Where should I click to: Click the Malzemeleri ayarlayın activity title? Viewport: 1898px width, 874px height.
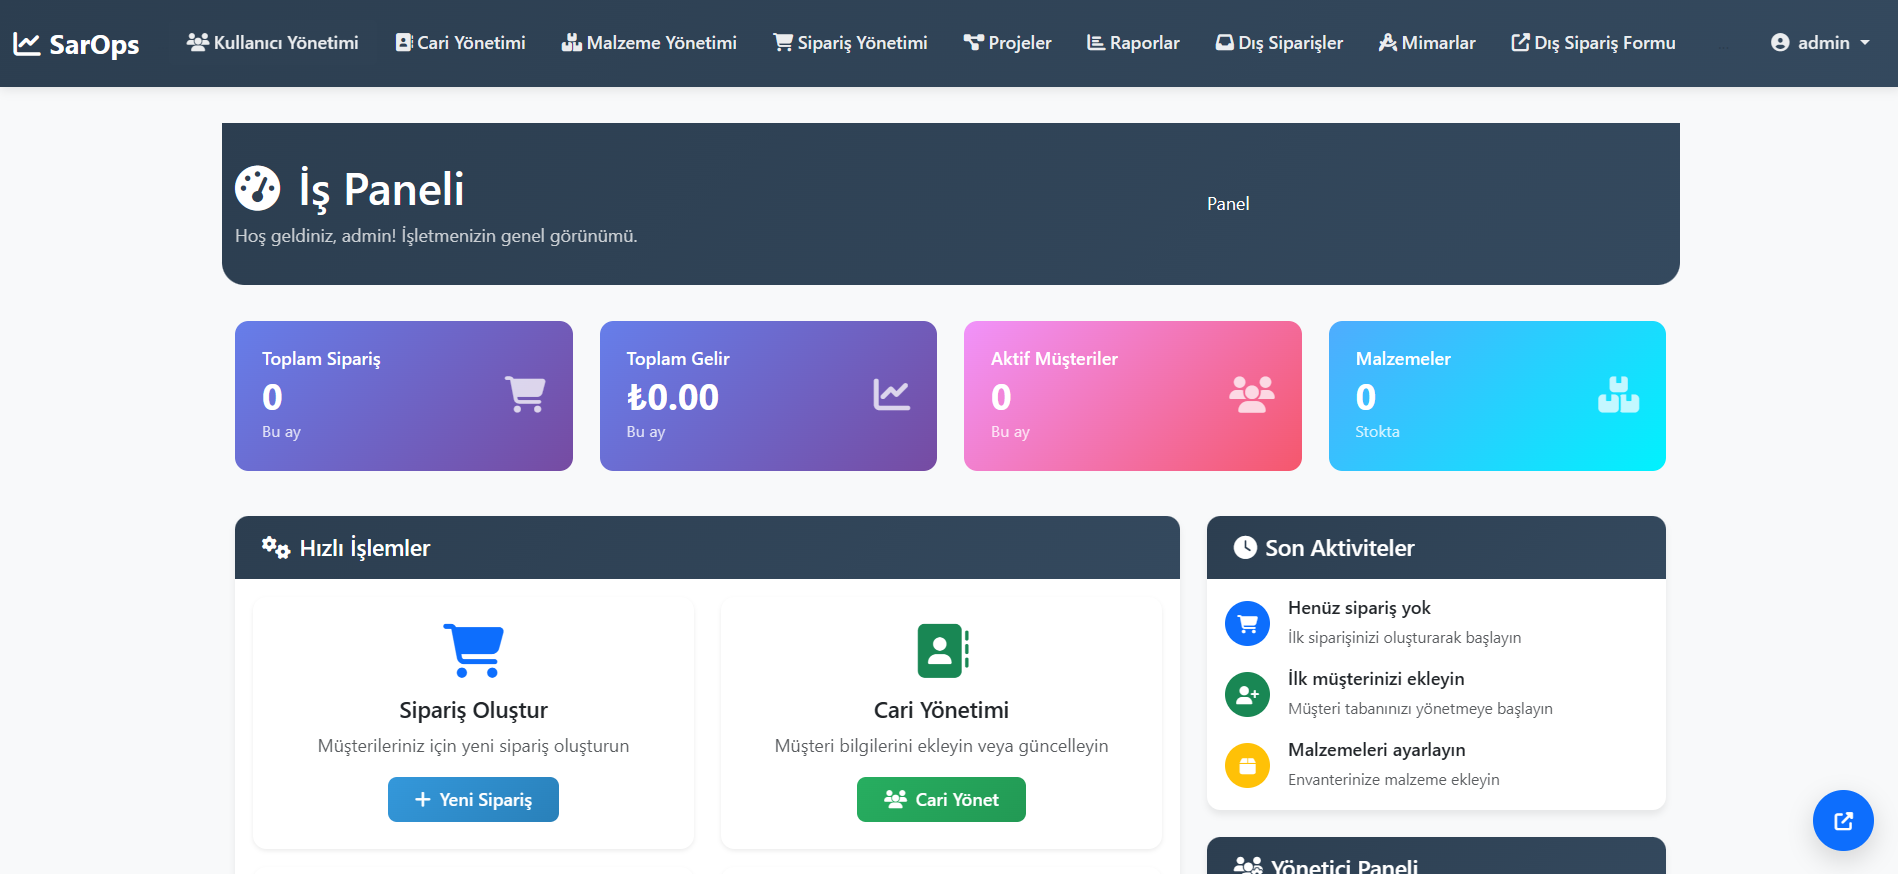coord(1376,750)
